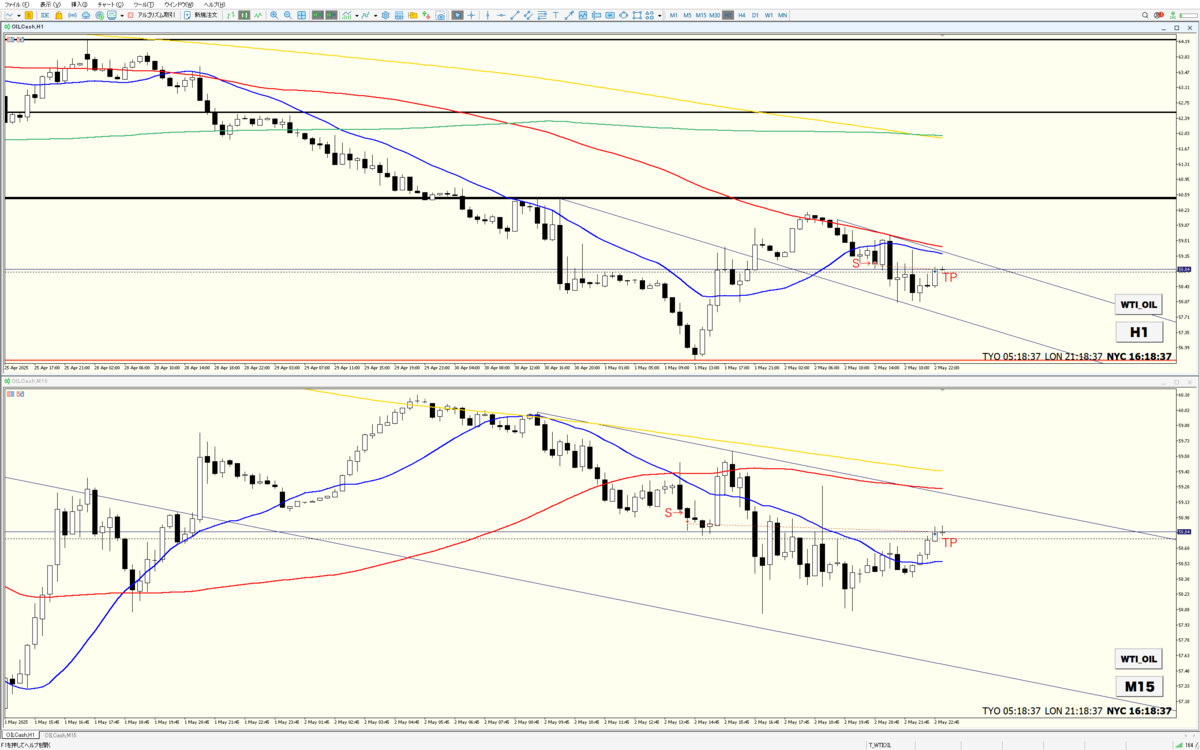1200x750 pixels.
Task: Switch timeframe to M1
Action: pyautogui.click(x=673, y=15)
